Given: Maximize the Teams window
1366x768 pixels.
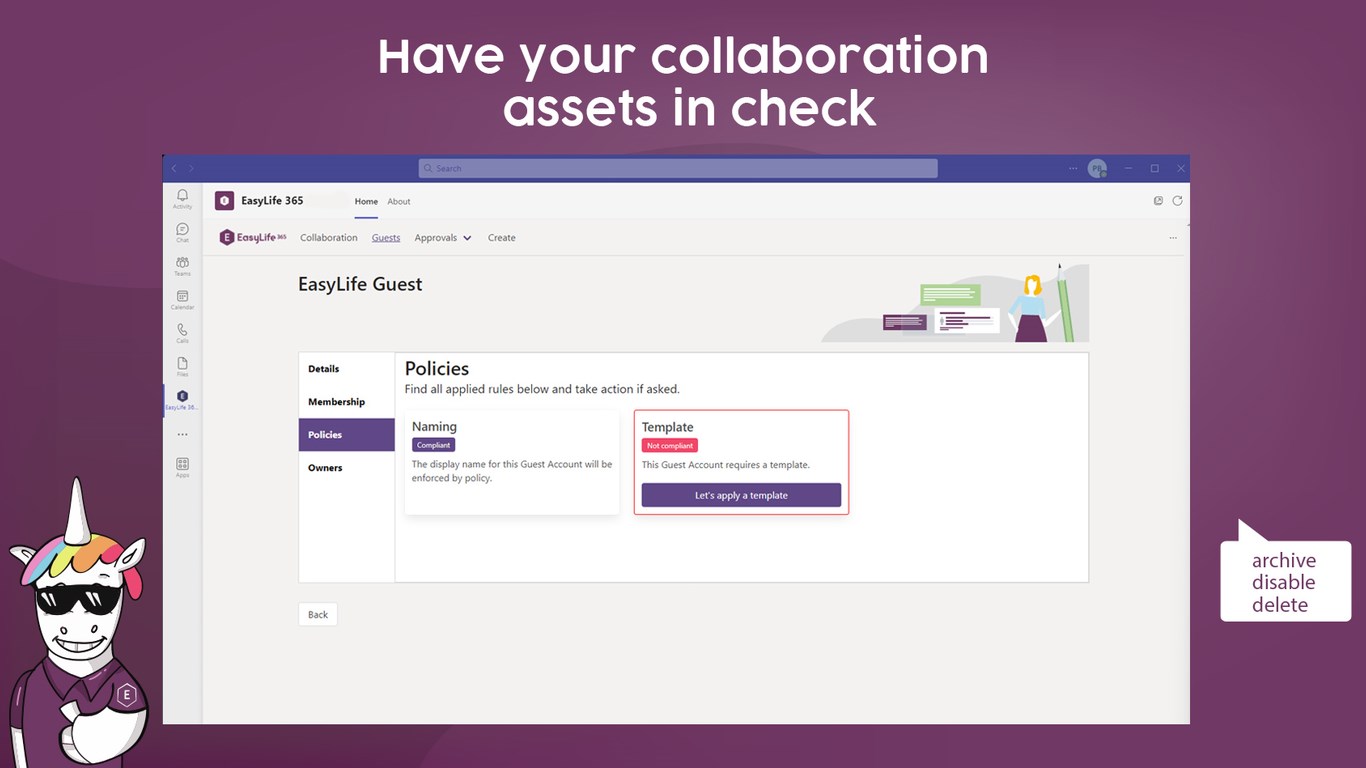Looking at the screenshot, I should (1154, 168).
